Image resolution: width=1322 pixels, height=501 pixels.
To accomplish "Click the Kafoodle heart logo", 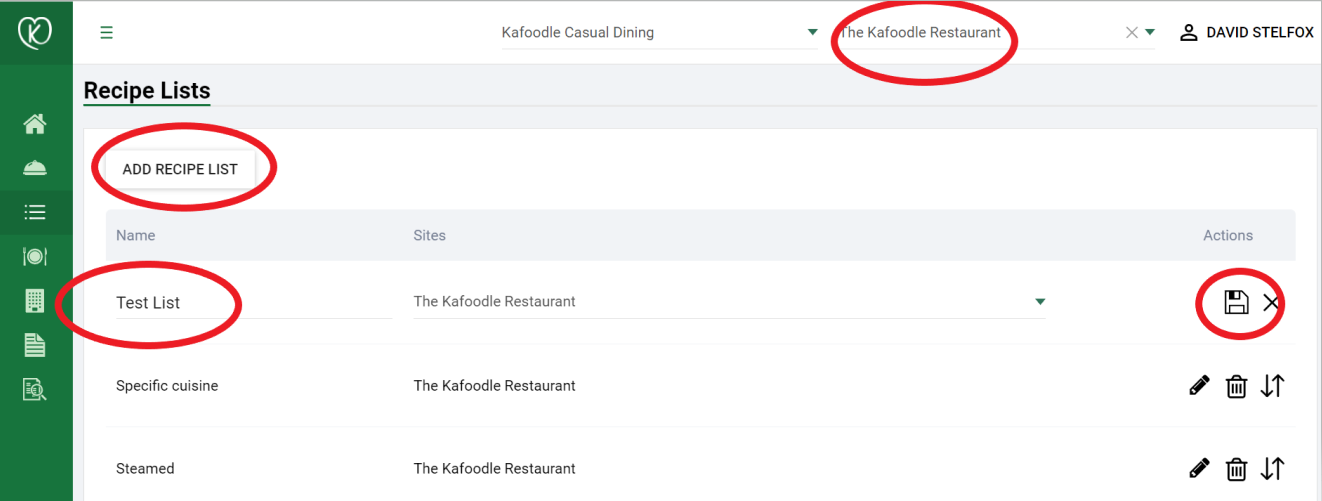I will tap(35, 32).
